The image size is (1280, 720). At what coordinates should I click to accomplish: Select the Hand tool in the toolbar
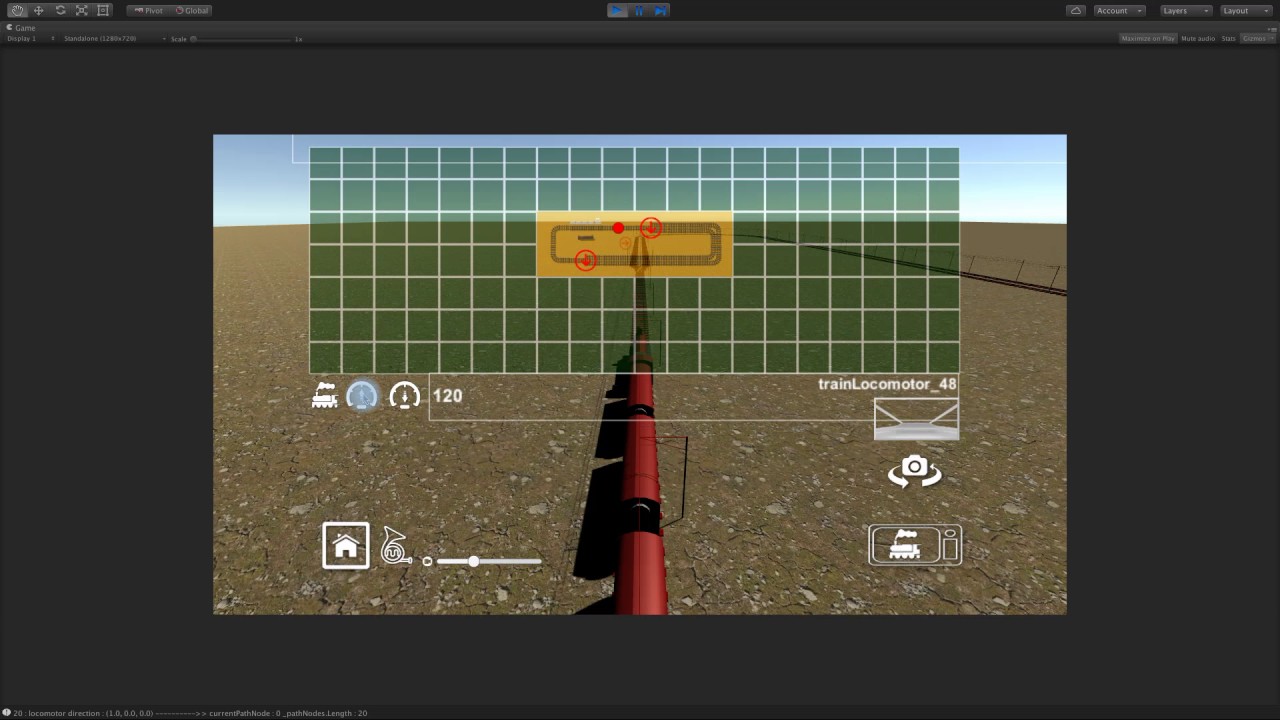[x=16, y=10]
